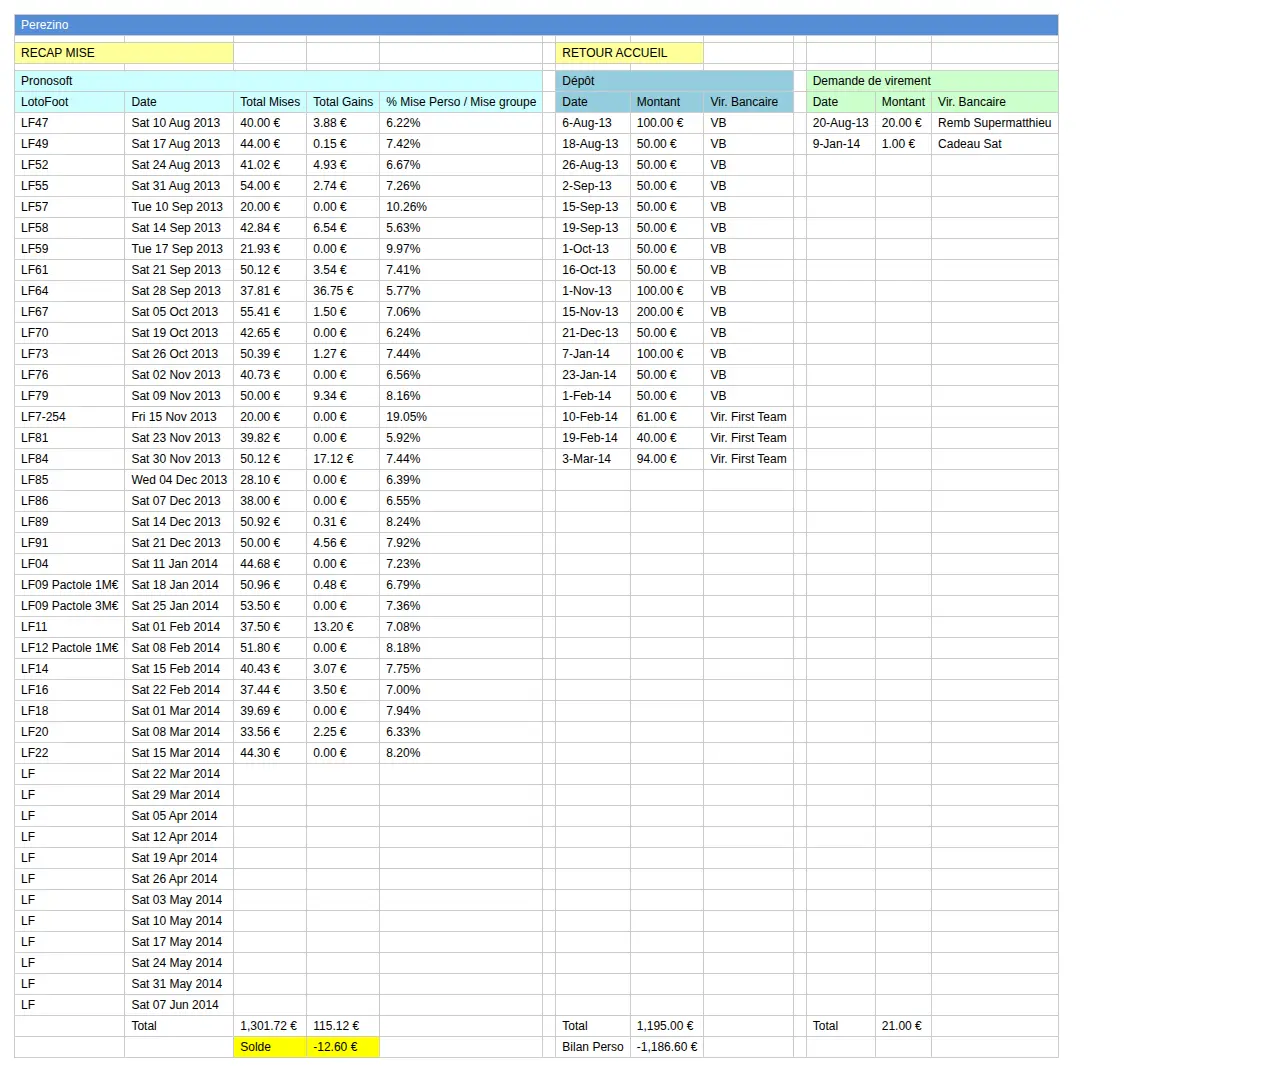Select the 15-Nov-13 deposit date
Screen dimensions: 1280x1072
pos(593,312)
